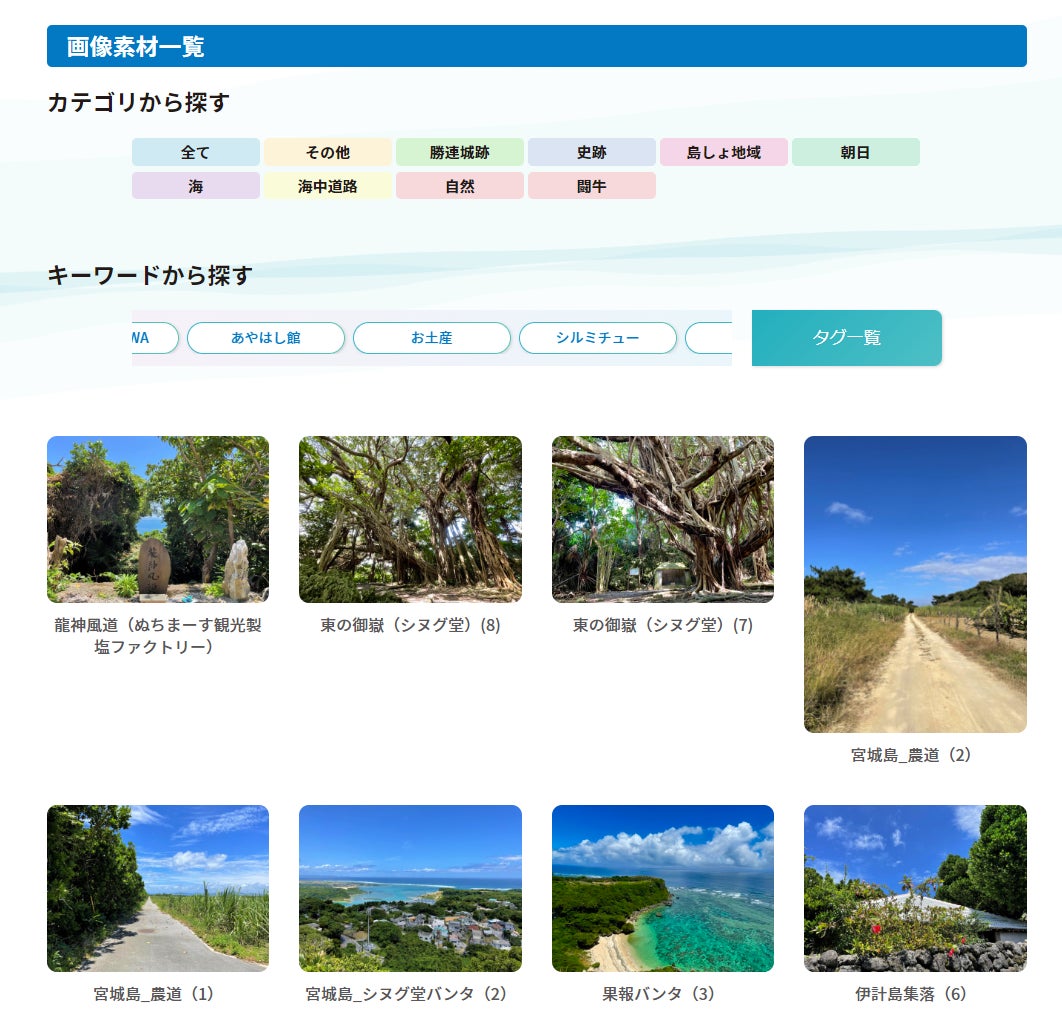Open the 宮城島_農道（2）photo
The width and height of the screenshot is (1062, 1028).
[x=913, y=582]
